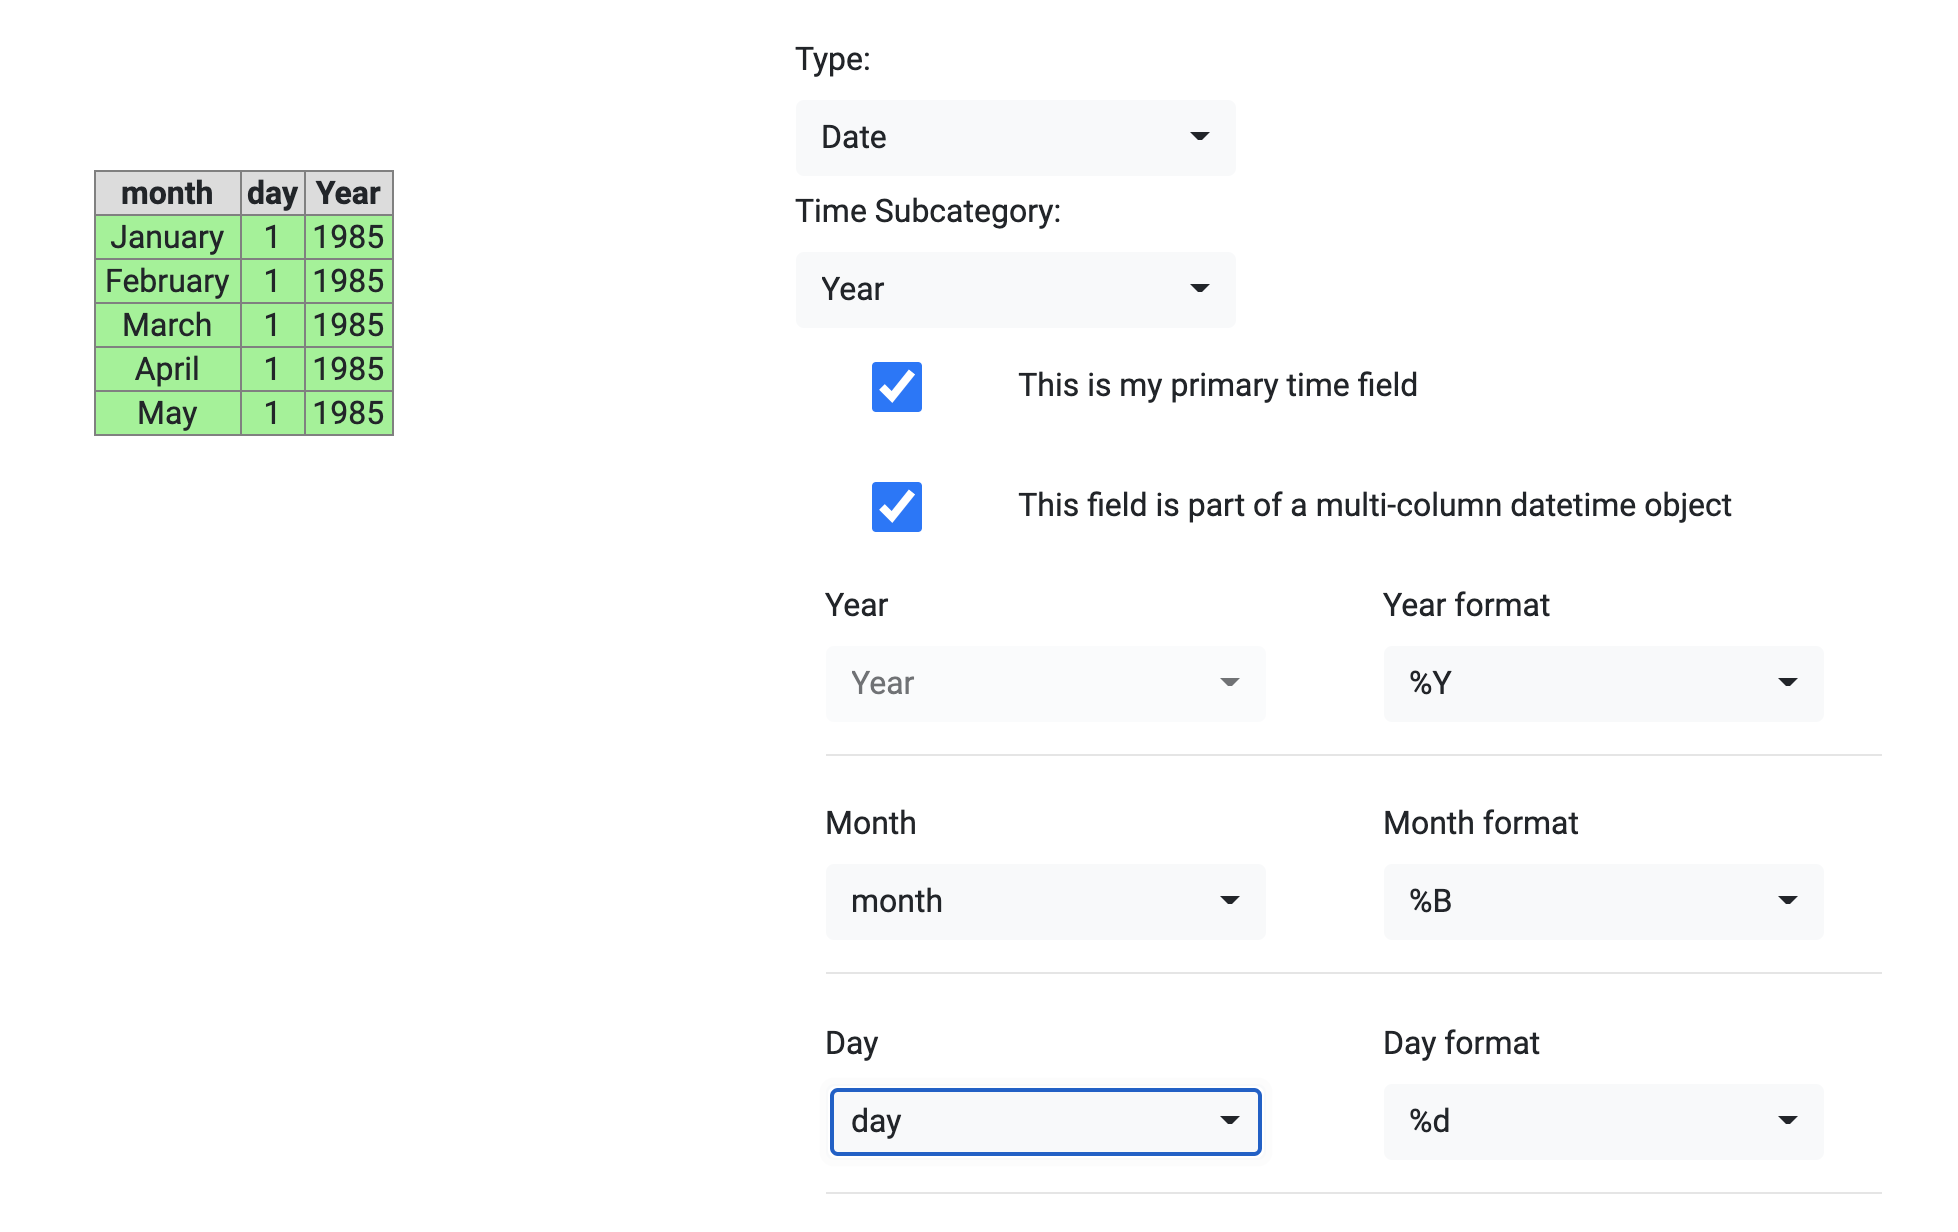Open the Day column dropdown showing day

click(1045, 1121)
